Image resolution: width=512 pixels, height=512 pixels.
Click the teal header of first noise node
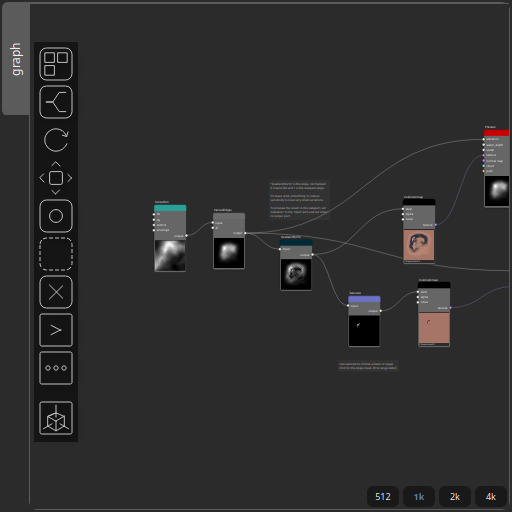(170, 208)
